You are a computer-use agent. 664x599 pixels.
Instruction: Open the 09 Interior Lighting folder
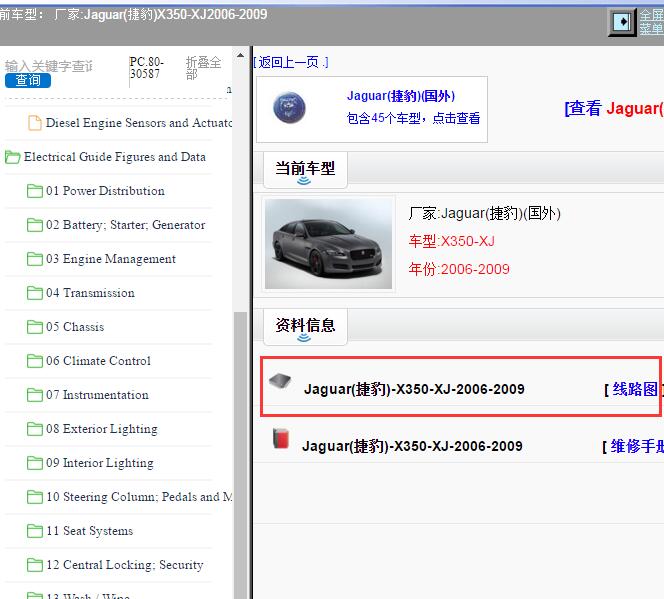click(100, 463)
